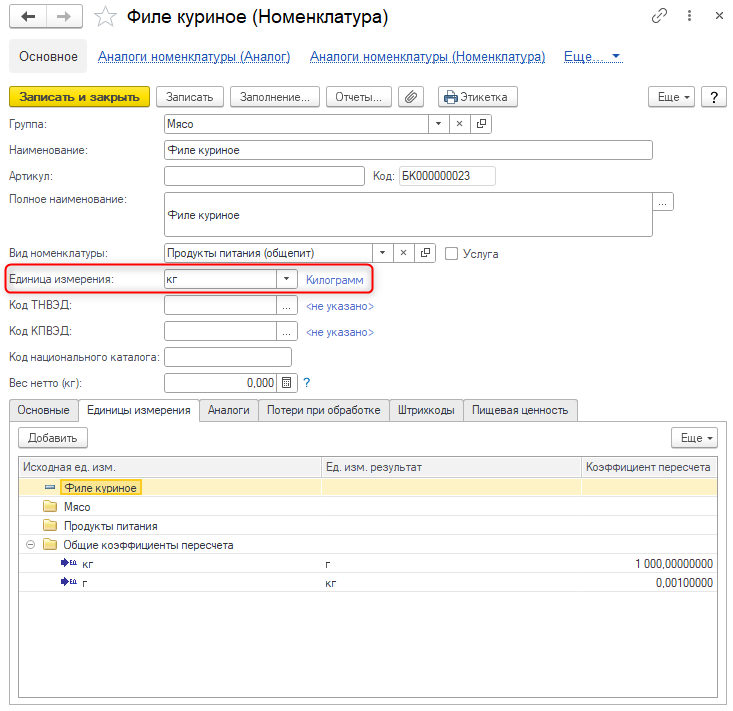This screenshot has height=711, width=733.
Task: Open the Группа record via open icon
Action: coord(481,124)
